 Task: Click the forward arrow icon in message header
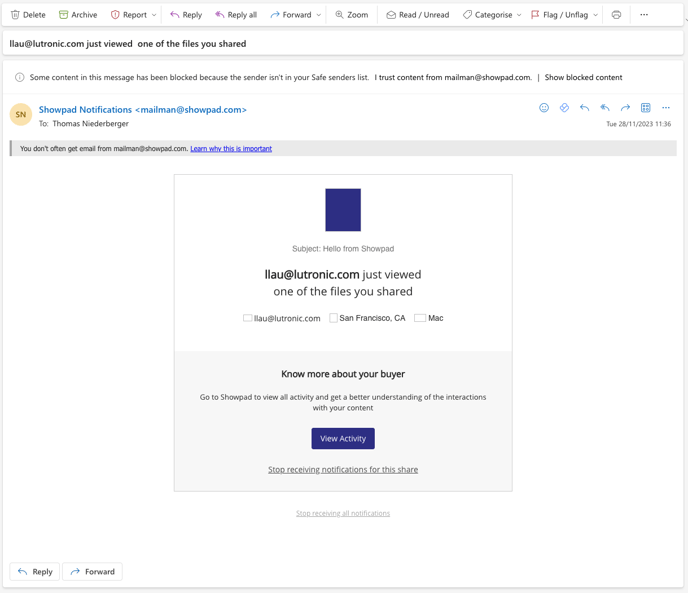click(625, 108)
